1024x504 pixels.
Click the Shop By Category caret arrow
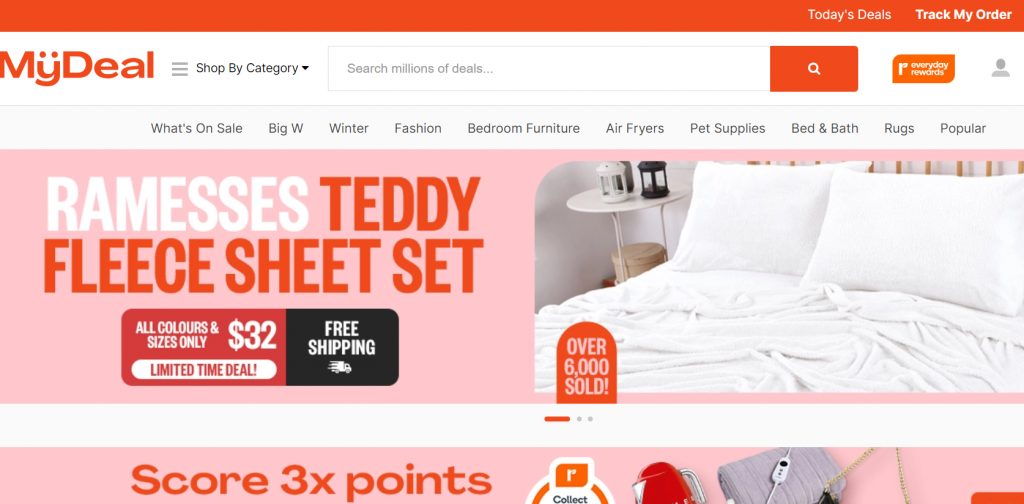pyautogui.click(x=305, y=68)
